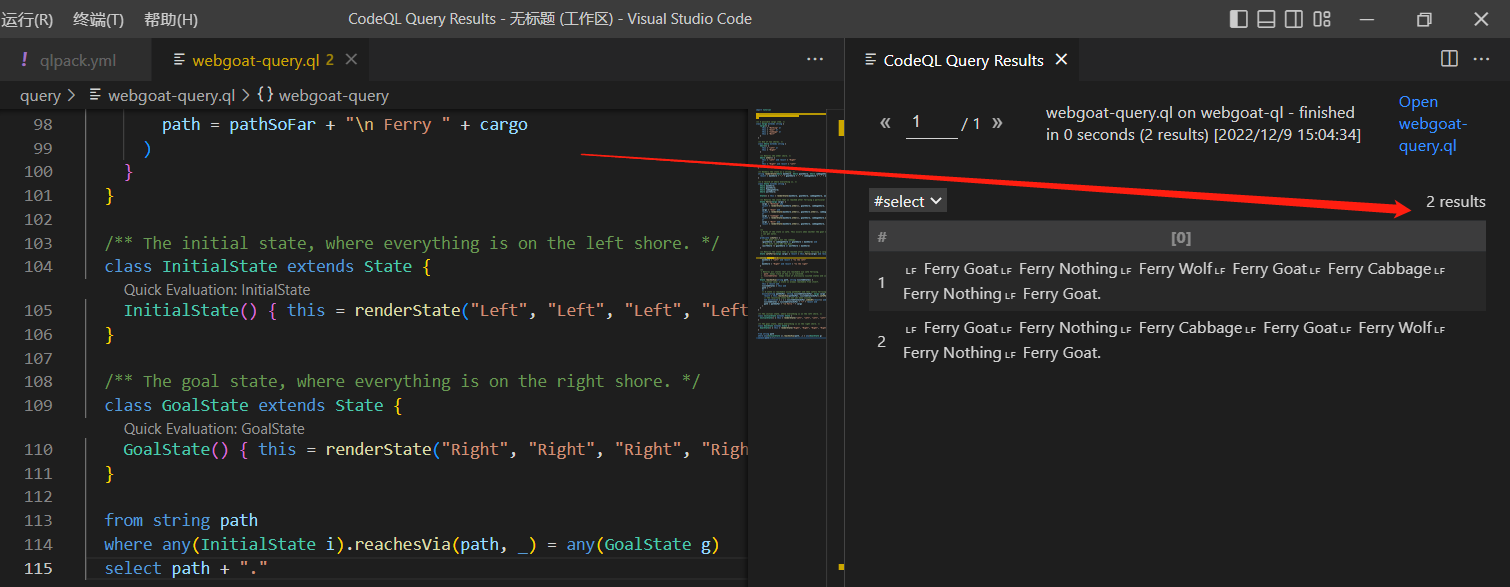
Task: Open the customize layout icon
Action: click(x=1322, y=19)
